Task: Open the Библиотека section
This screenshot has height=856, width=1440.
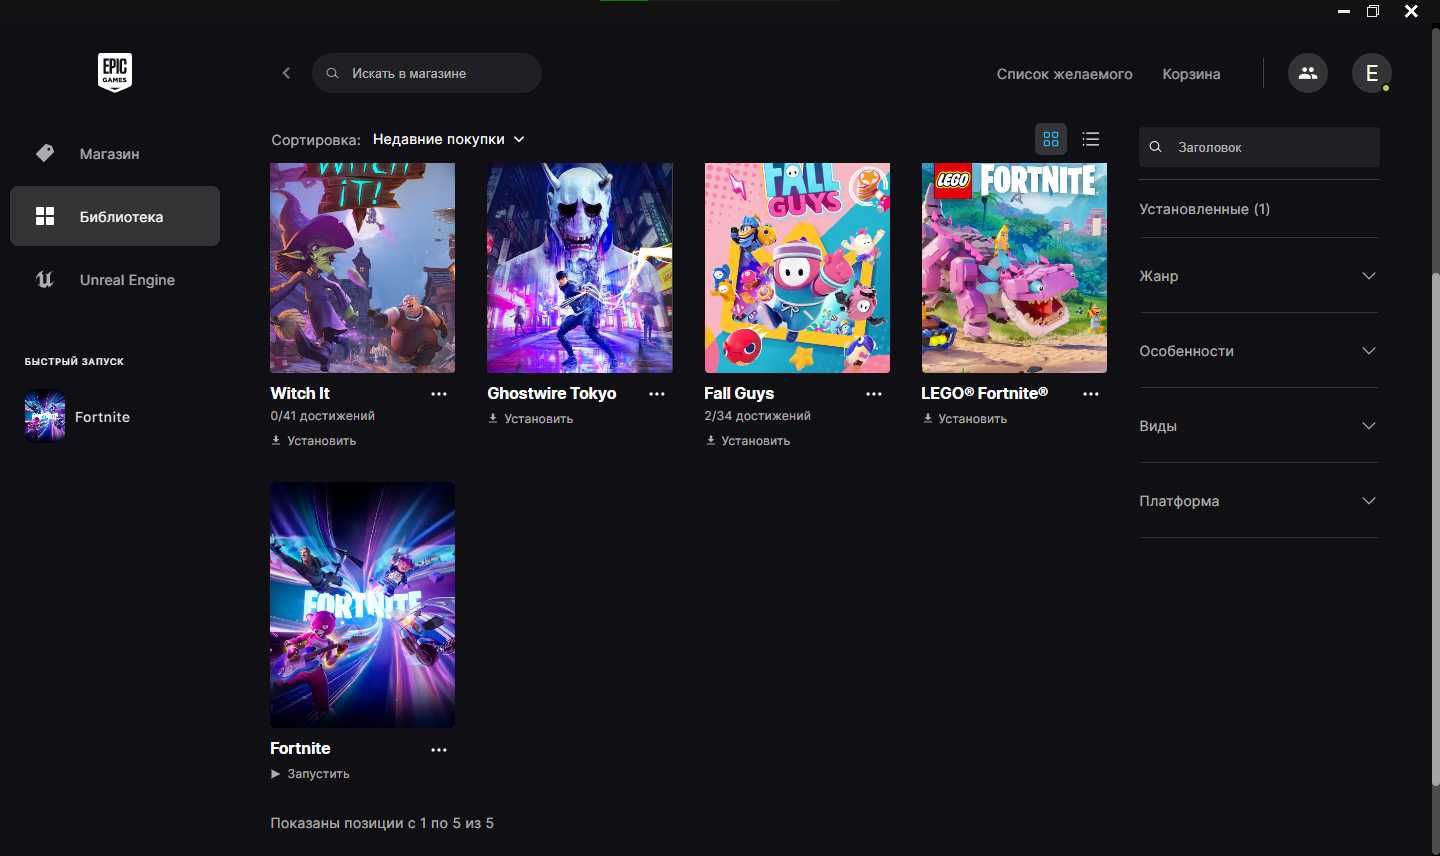Action: 115,216
